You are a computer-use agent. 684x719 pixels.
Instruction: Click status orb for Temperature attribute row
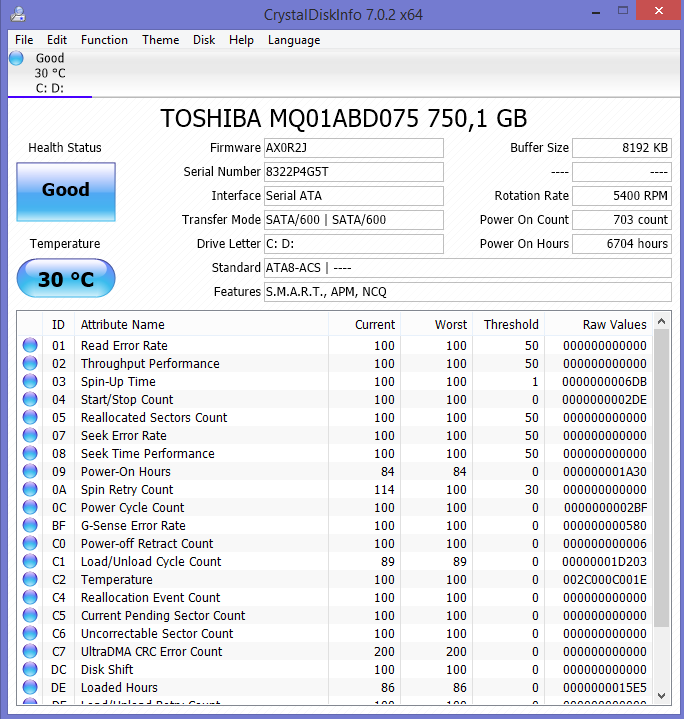tap(30, 579)
